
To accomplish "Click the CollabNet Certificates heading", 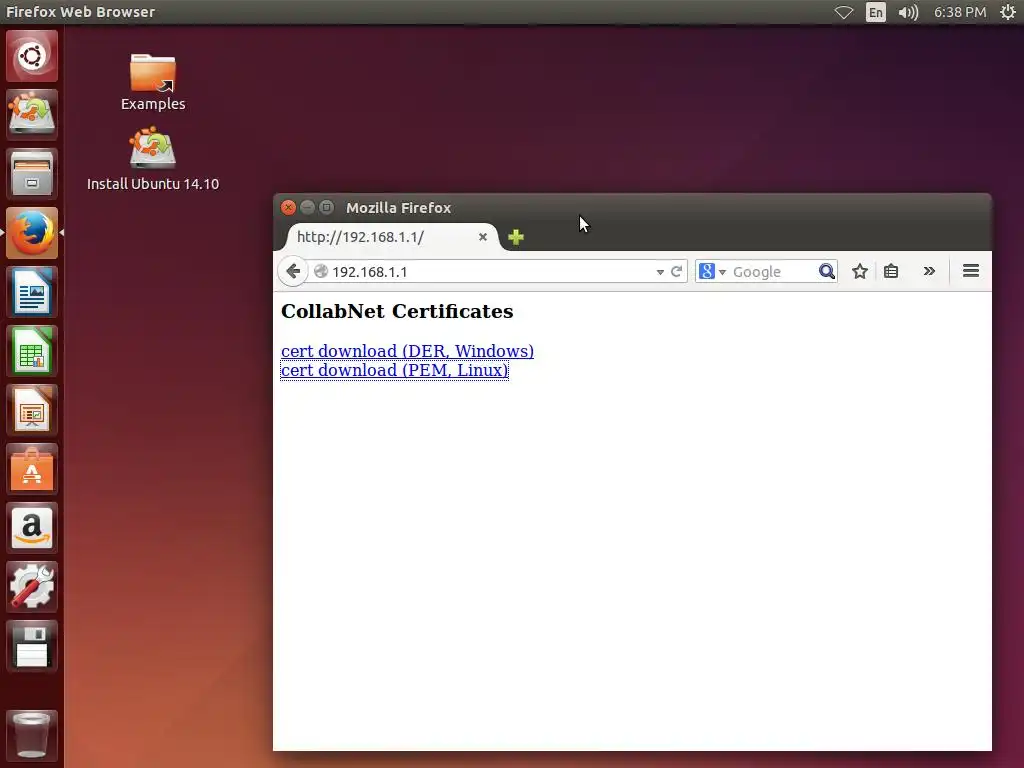I will click(397, 311).
